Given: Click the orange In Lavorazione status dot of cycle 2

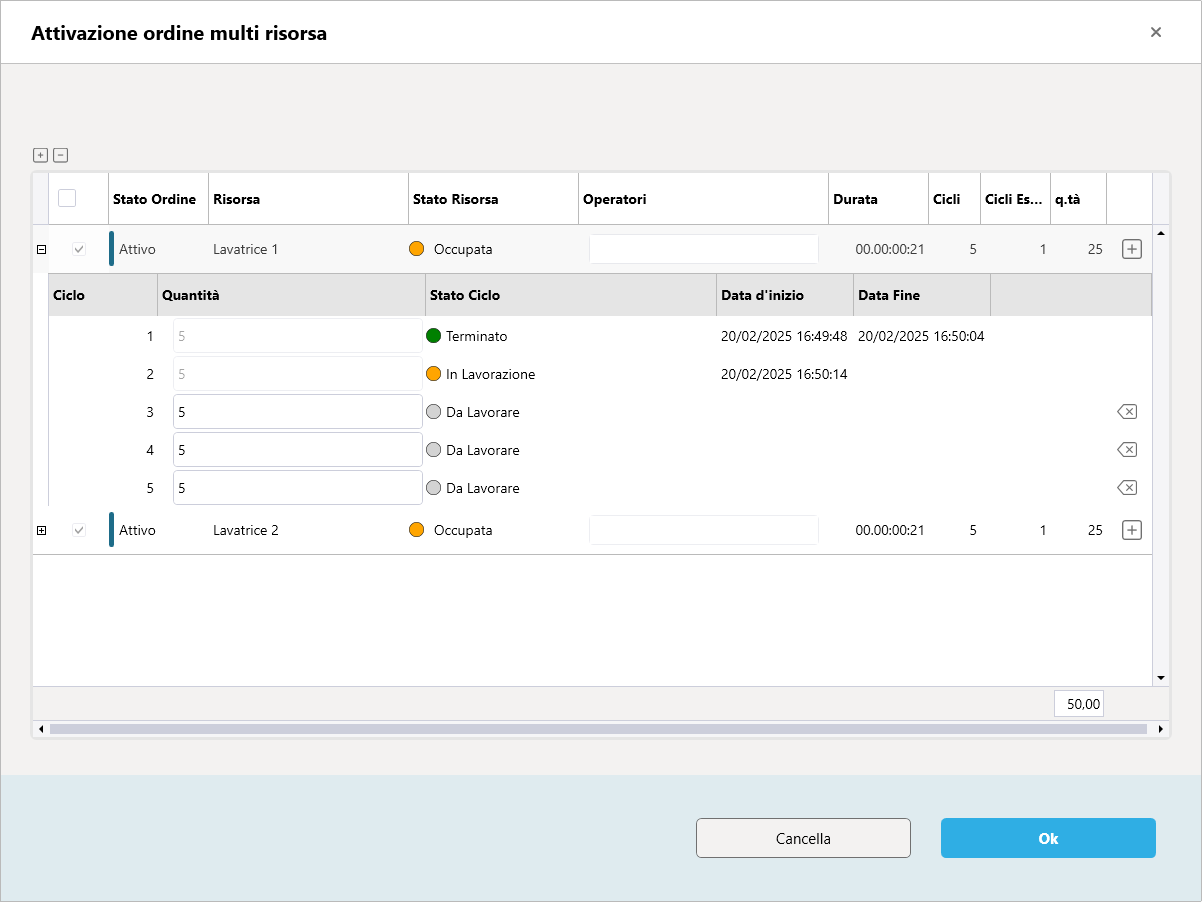Looking at the screenshot, I should 434,374.
